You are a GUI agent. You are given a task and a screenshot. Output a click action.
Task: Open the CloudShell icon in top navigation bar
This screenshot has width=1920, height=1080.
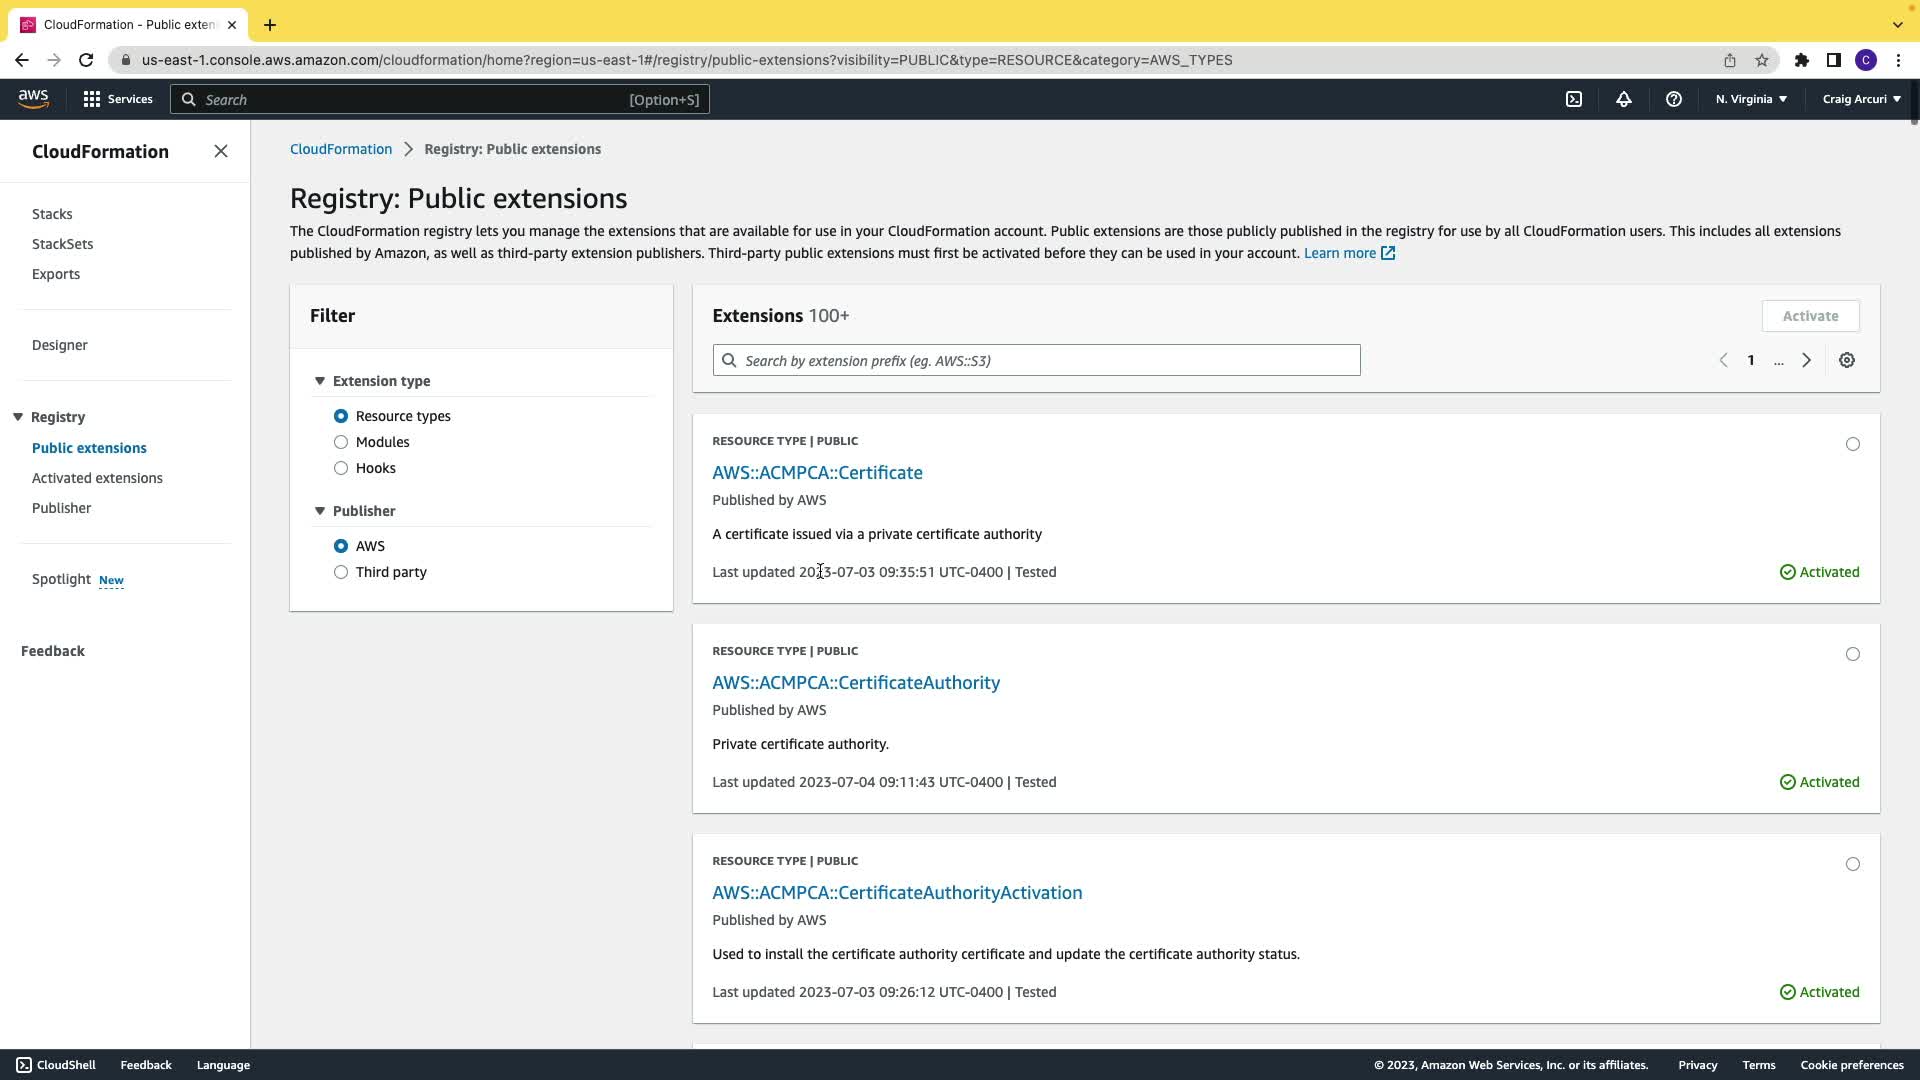tap(1574, 99)
